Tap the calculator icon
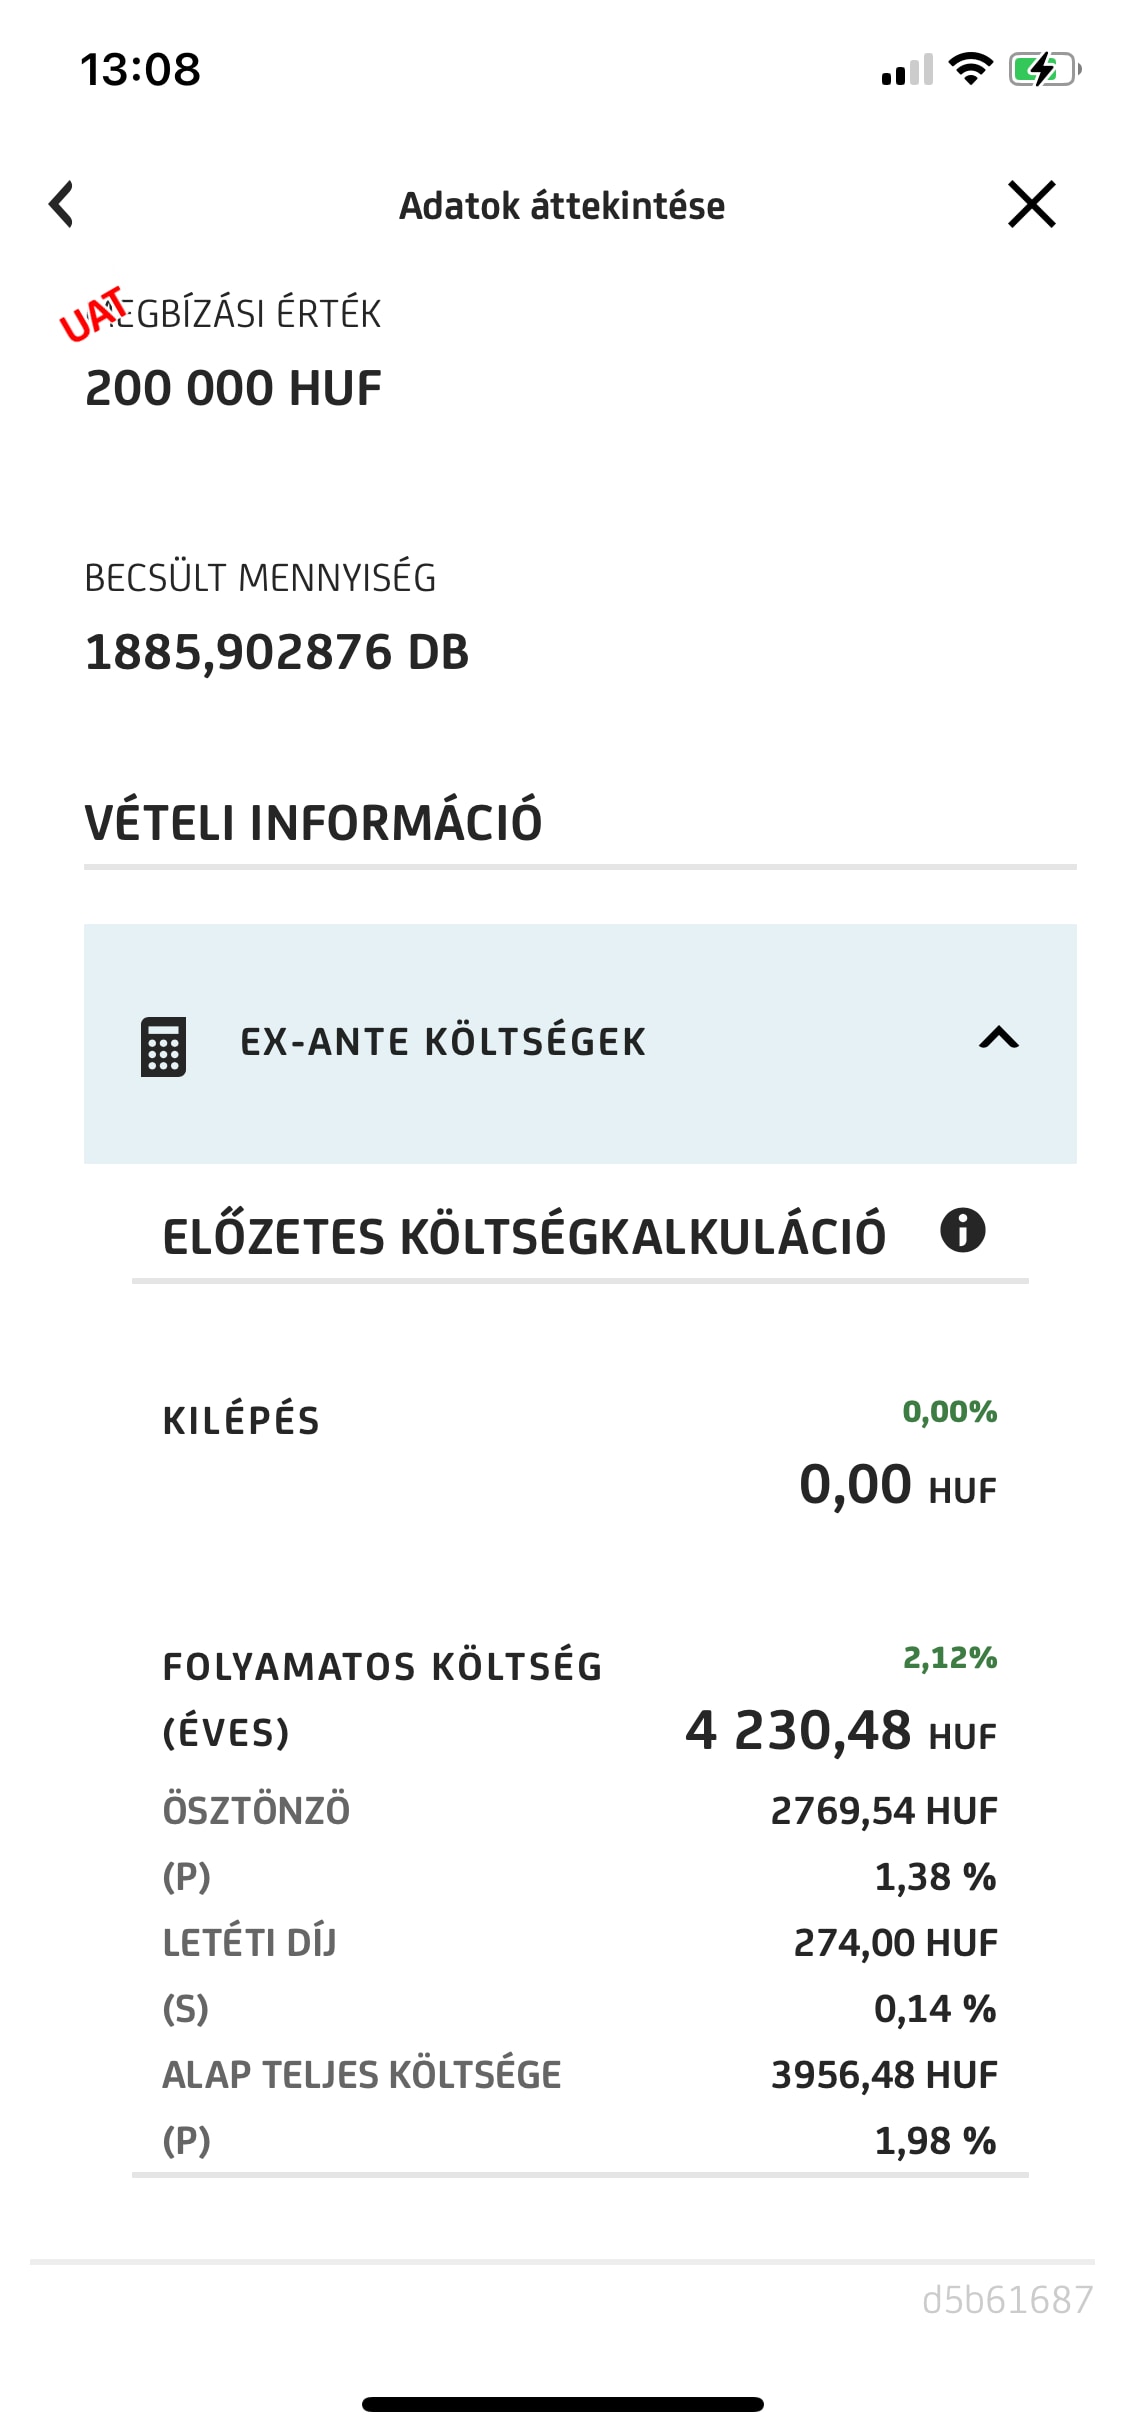This screenshot has width=1125, height=2436. pos(163,1046)
